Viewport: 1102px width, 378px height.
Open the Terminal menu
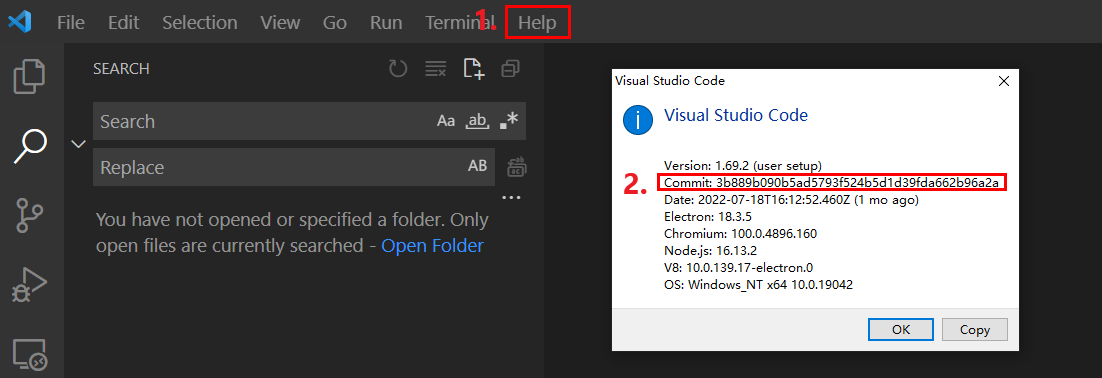(460, 22)
